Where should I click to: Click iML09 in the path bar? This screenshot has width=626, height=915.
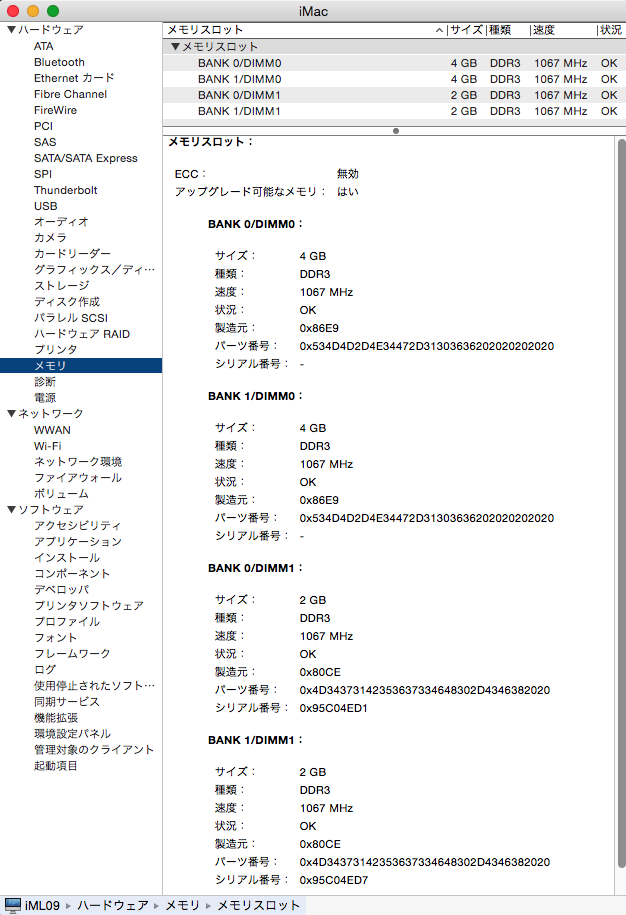[x=43, y=905]
